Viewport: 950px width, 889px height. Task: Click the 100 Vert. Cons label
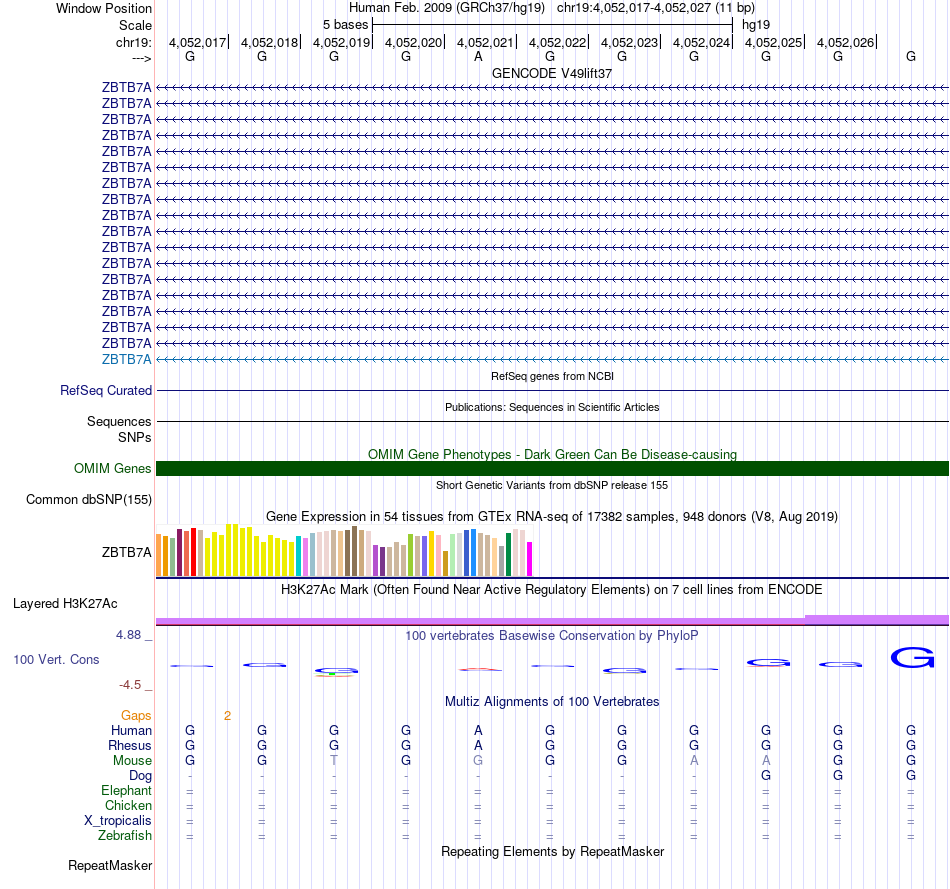[56, 659]
